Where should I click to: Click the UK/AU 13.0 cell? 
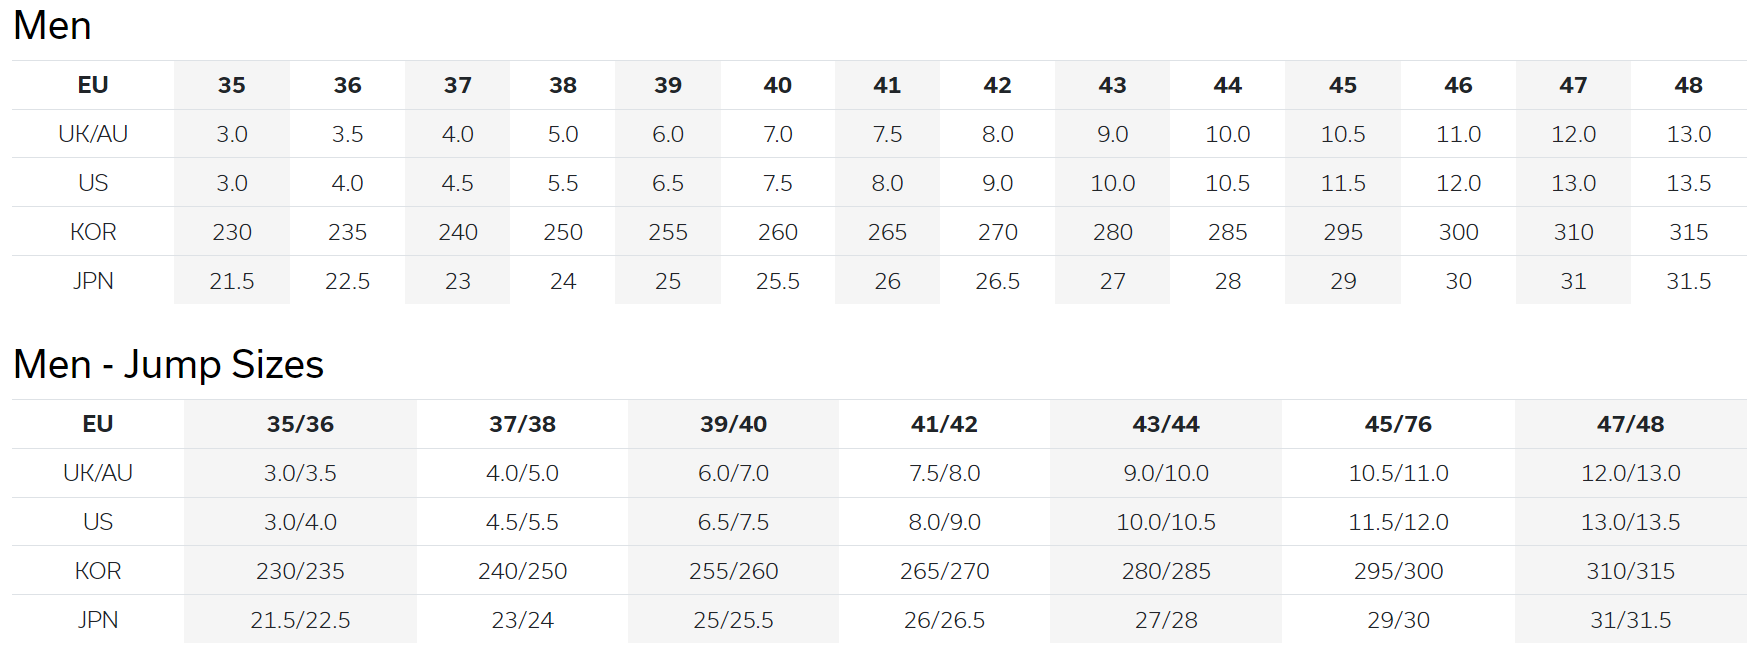(1688, 134)
